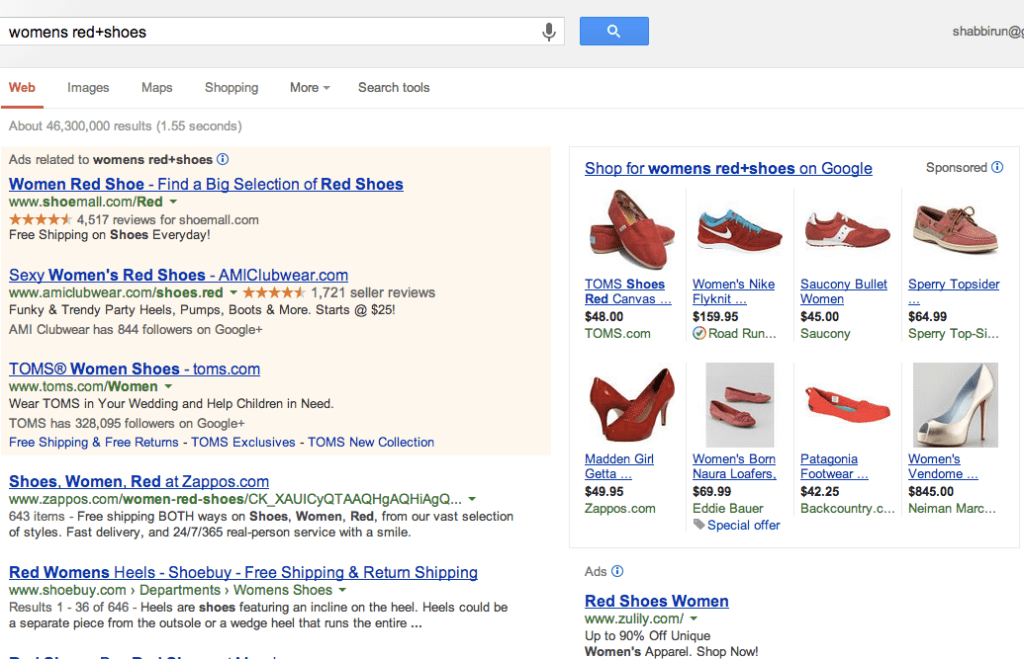This screenshot has height=659, width=1024.
Task: Click the star rating for amiclubwear seller reviews
Action: (x=274, y=292)
